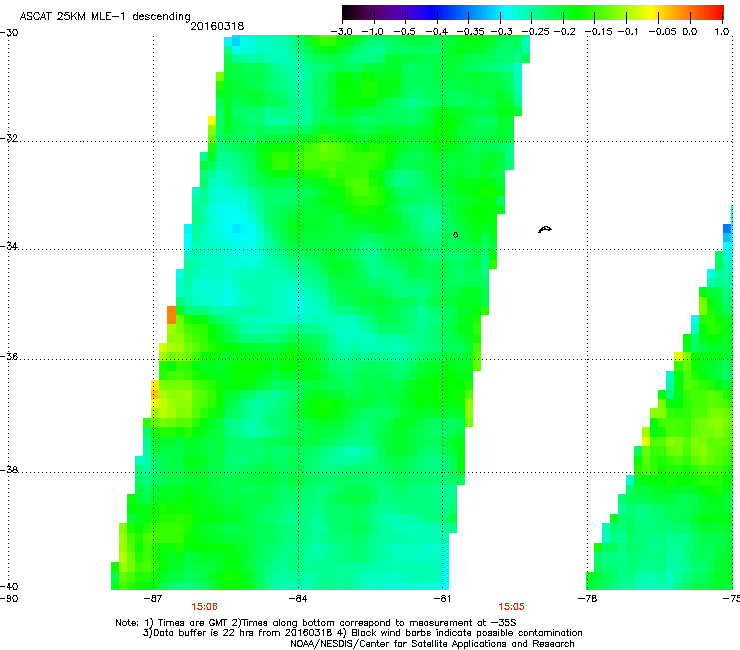740x650 pixels.
Task: Click the "ASCAT 25KM MLE-1 descending" title
Action: (105, 16)
